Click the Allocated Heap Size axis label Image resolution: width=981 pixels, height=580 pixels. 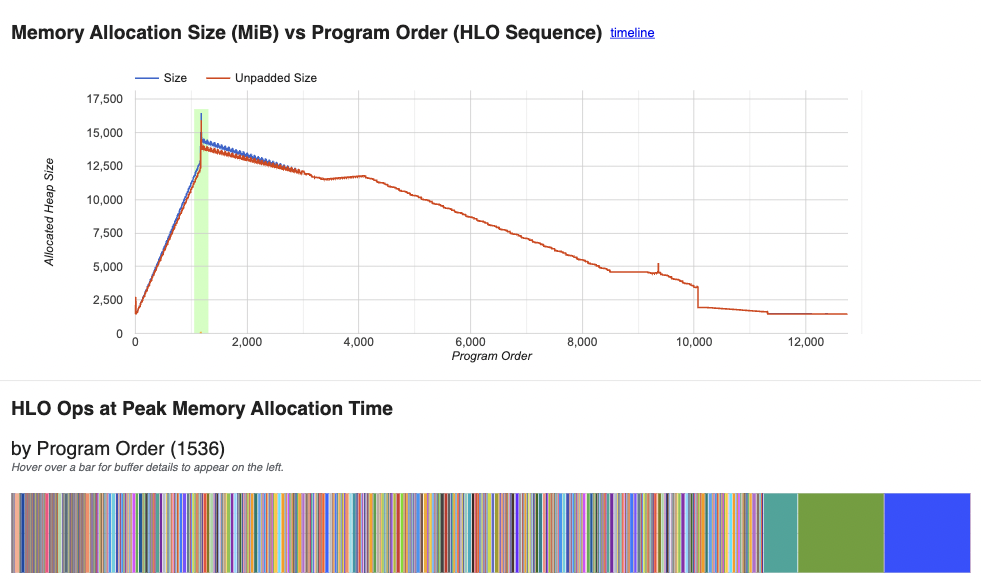tap(47, 210)
